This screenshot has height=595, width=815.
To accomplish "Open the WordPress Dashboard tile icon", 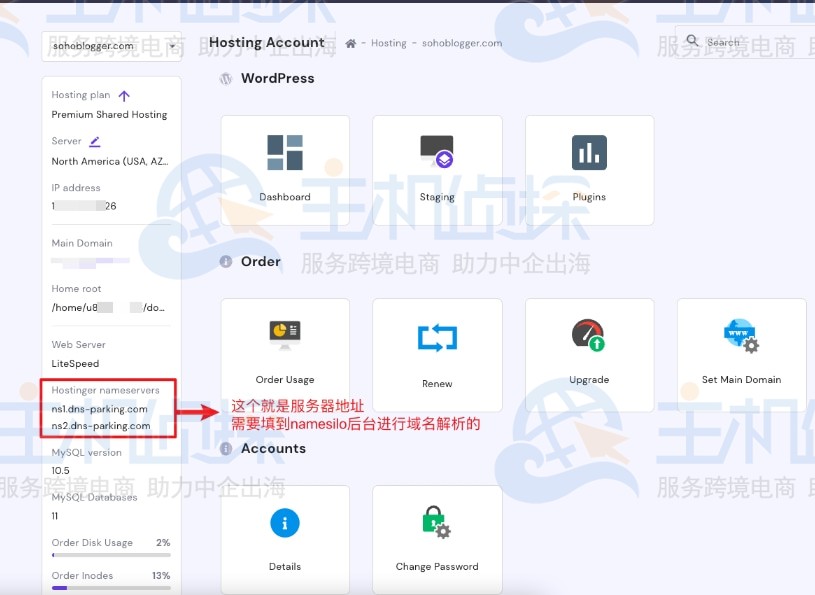I will (285, 152).
